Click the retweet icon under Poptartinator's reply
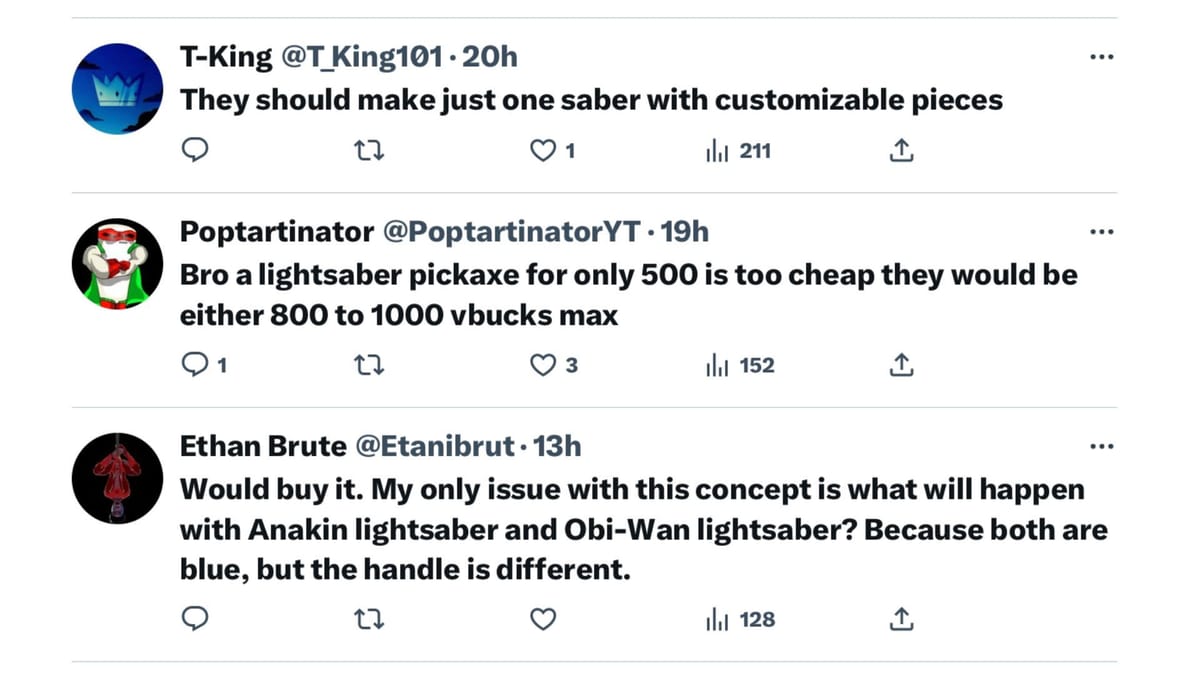This screenshot has width=1200, height=675. point(369,365)
